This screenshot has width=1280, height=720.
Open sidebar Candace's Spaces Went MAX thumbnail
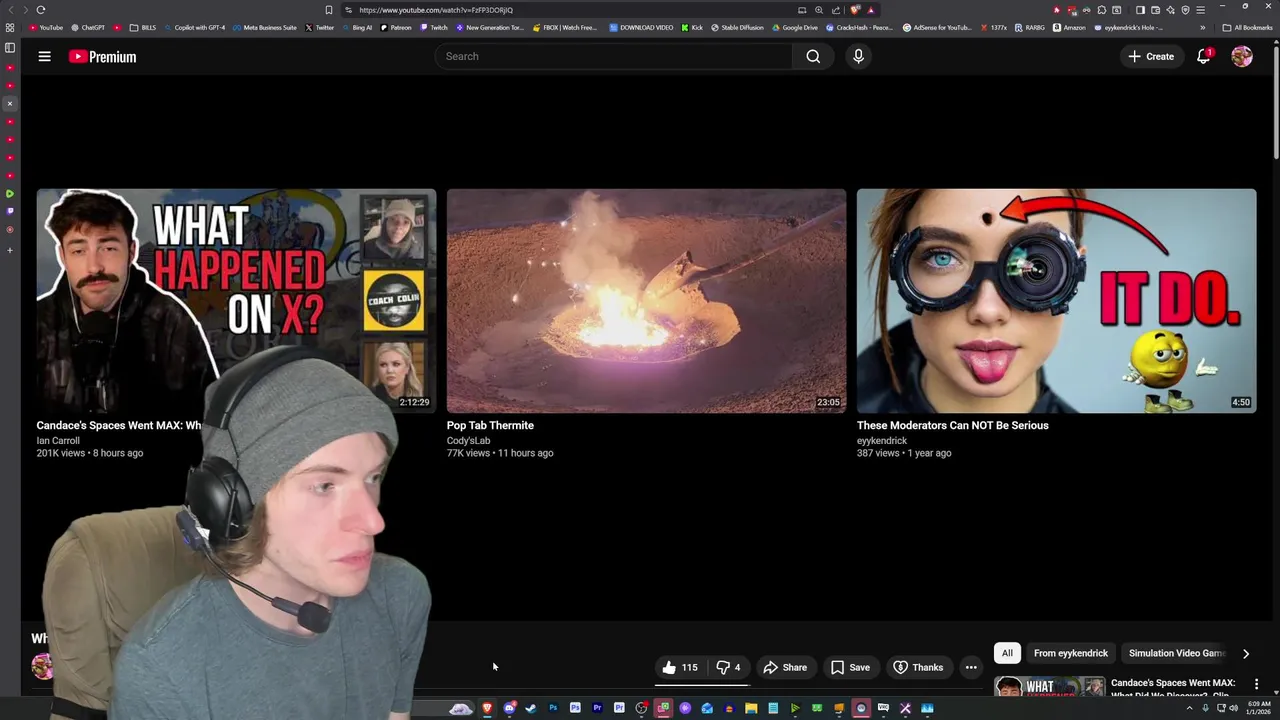(1049, 686)
